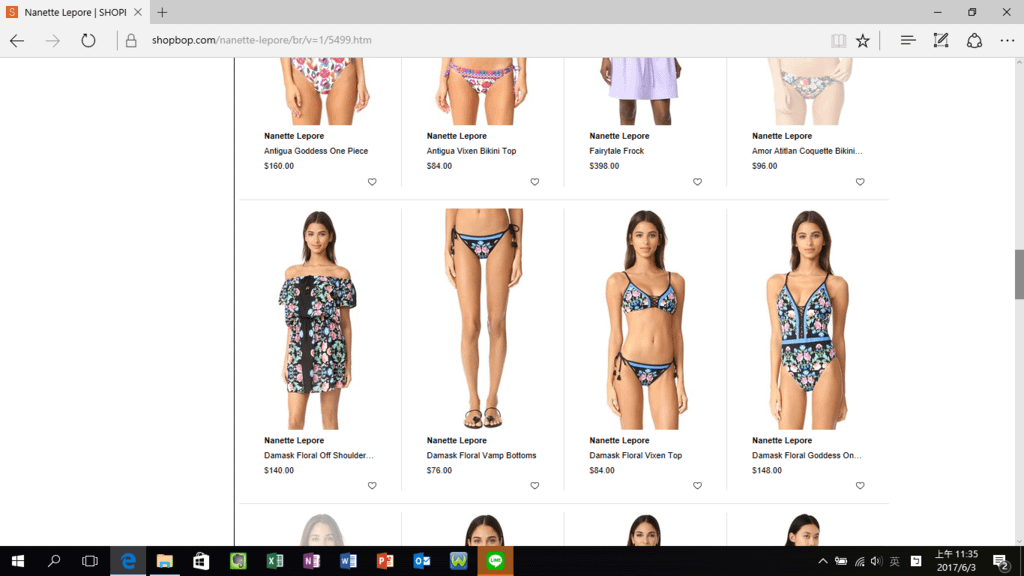Open reading view from the address bar
The width and height of the screenshot is (1024, 576).
click(x=839, y=40)
